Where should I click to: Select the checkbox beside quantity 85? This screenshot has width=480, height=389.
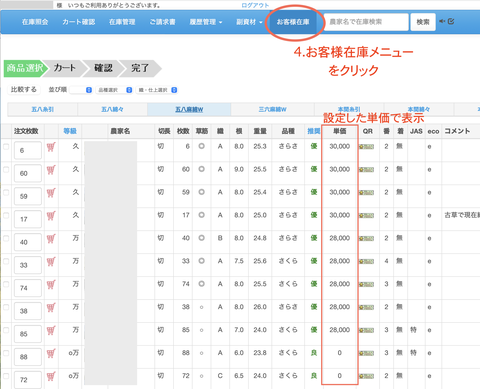6,330
